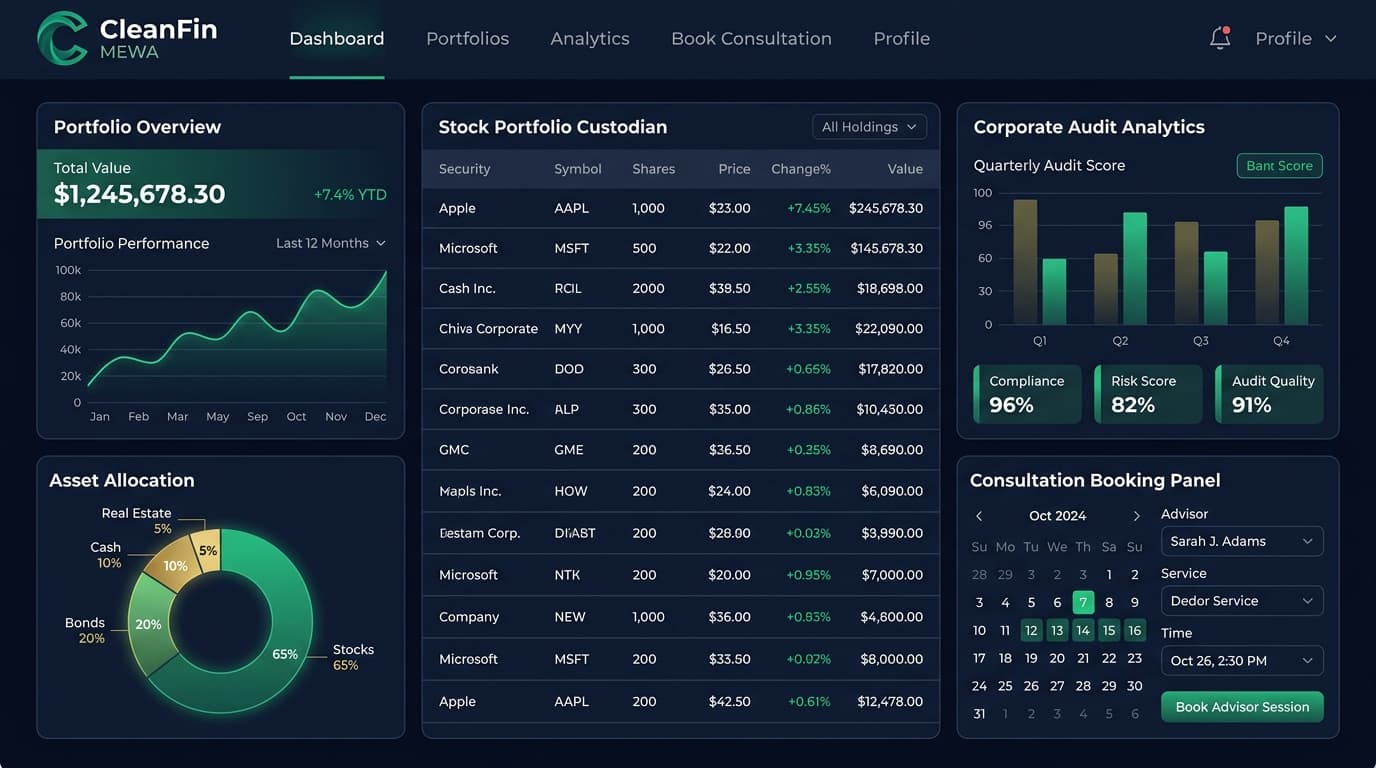
Task: Click the Cash Inc. row name
Action: [467, 288]
